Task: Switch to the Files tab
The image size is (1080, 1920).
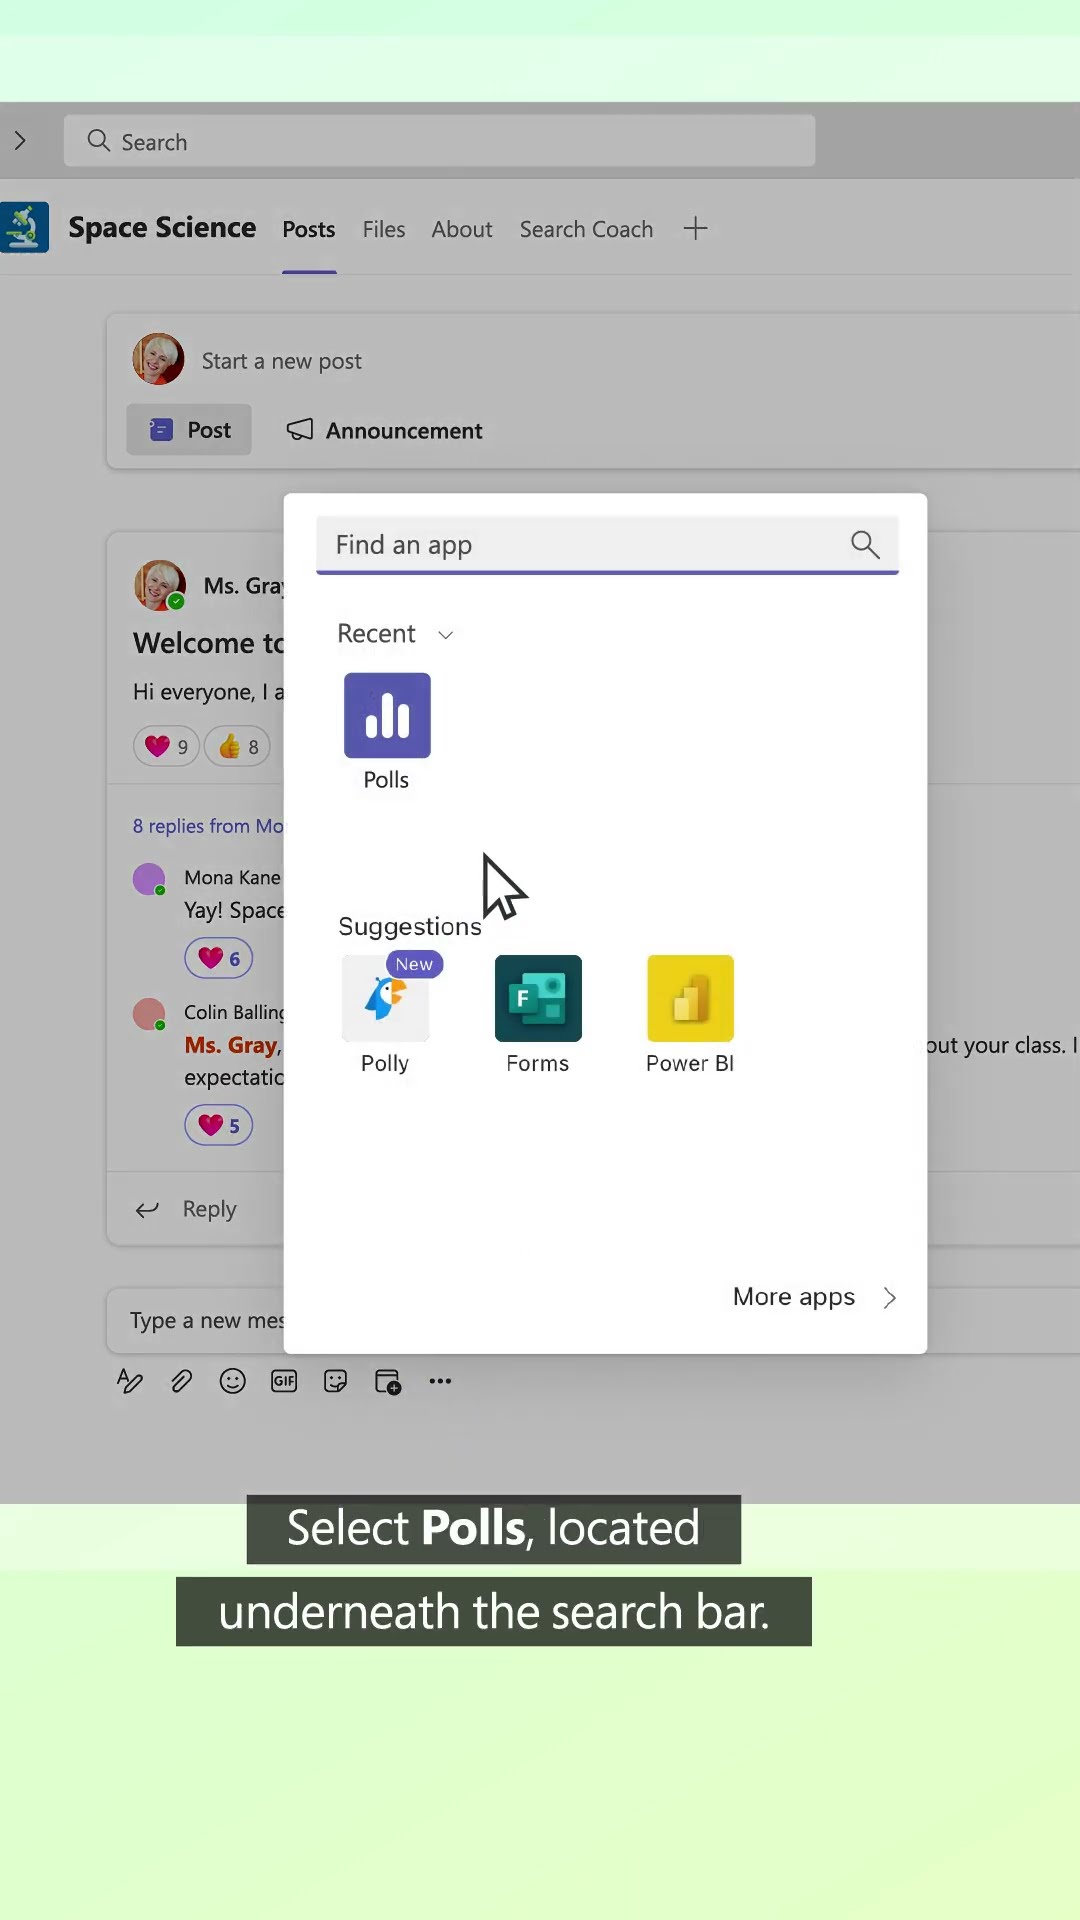Action: pyautogui.click(x=384, y=230)
